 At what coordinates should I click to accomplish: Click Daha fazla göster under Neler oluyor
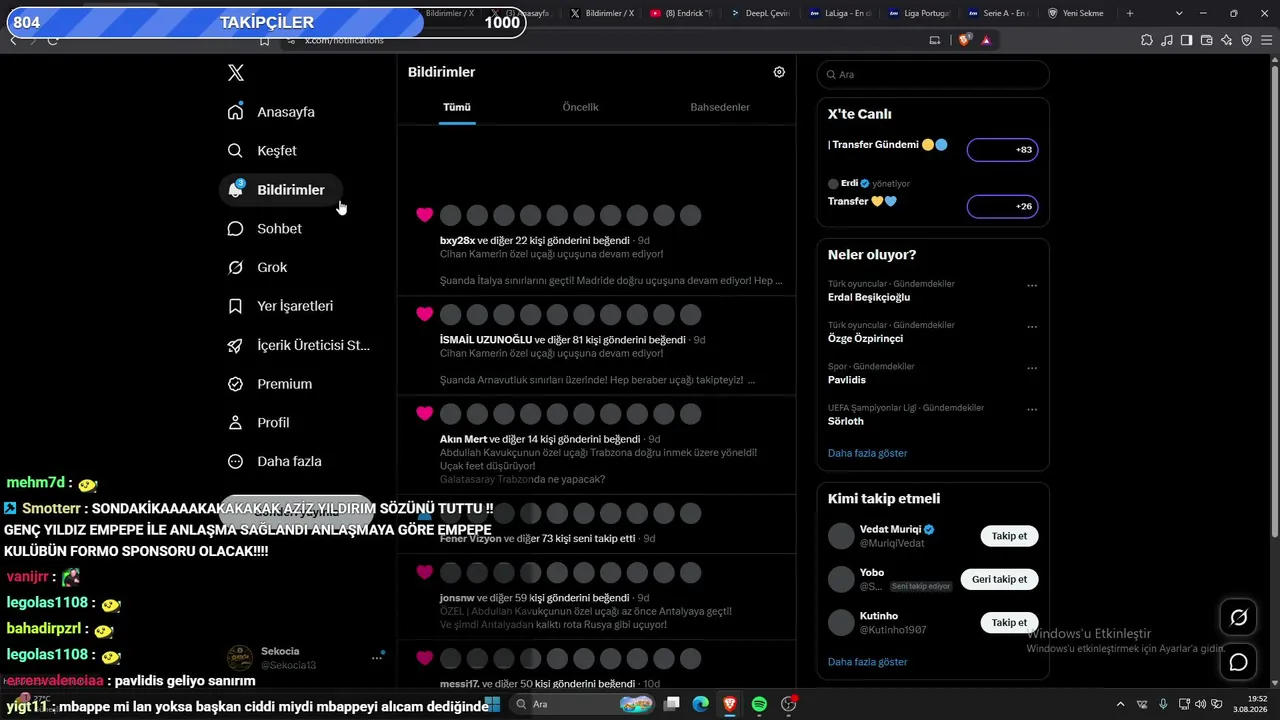(867, 453)
